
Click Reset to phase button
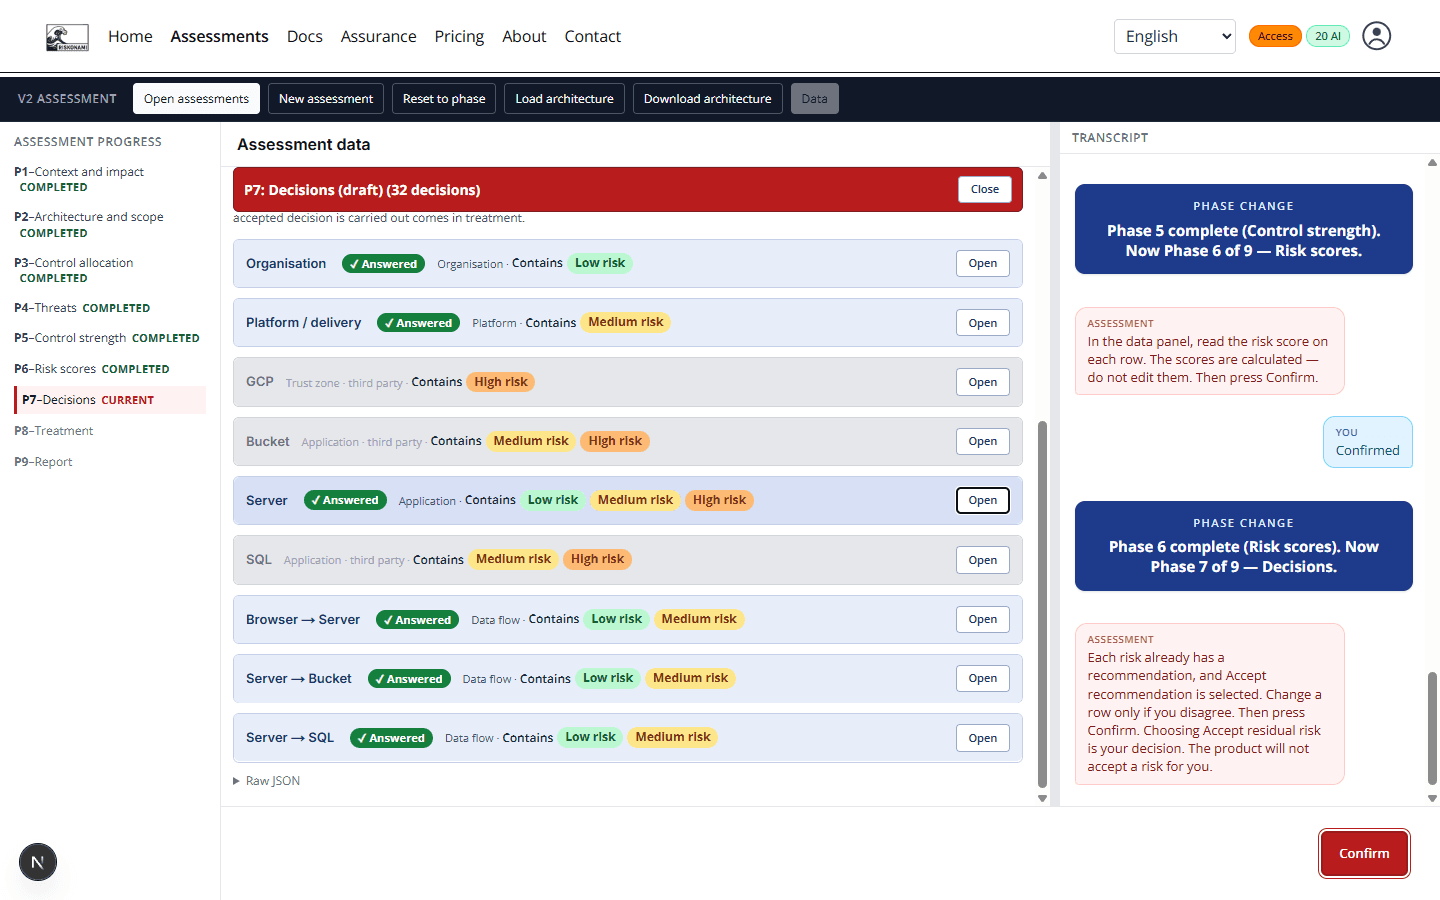coord(444,99)
